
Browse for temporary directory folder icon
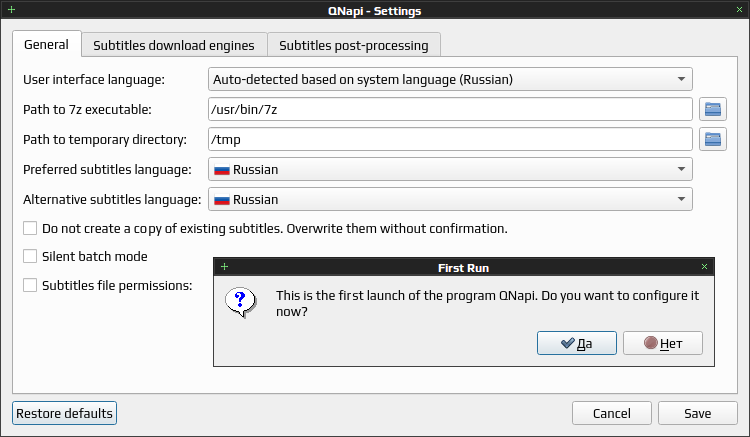click(x=713, y=139)
